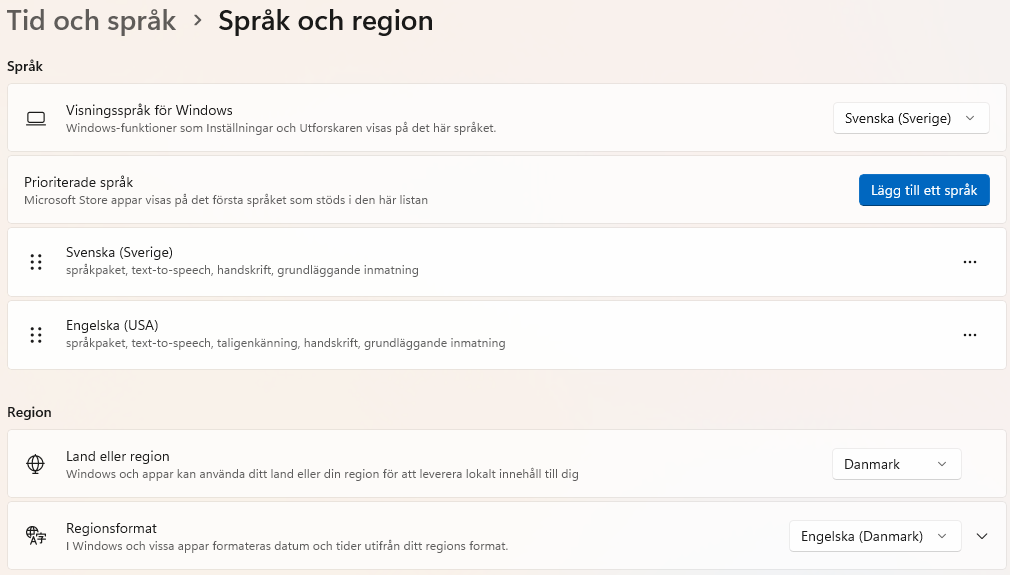
Task: Click Lägg till ett språk button
Action: tap(923, 190)
